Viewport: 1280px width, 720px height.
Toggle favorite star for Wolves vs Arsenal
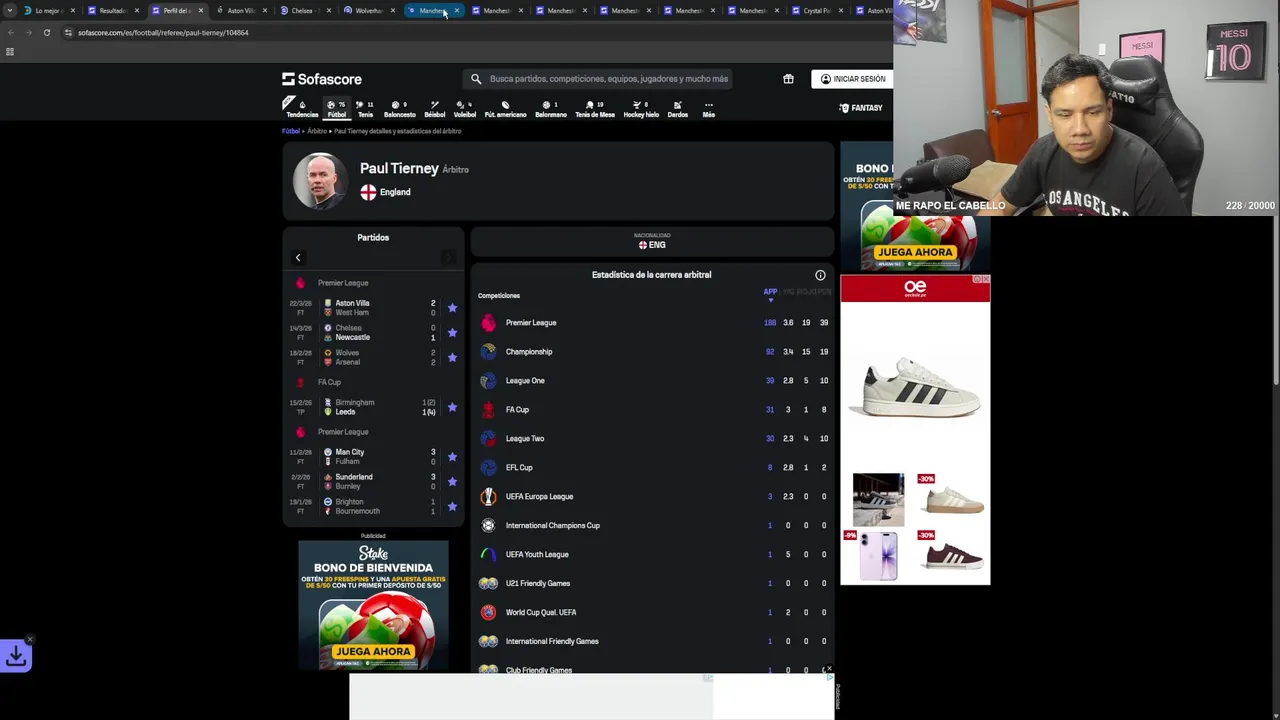click(x=452, y=357)
